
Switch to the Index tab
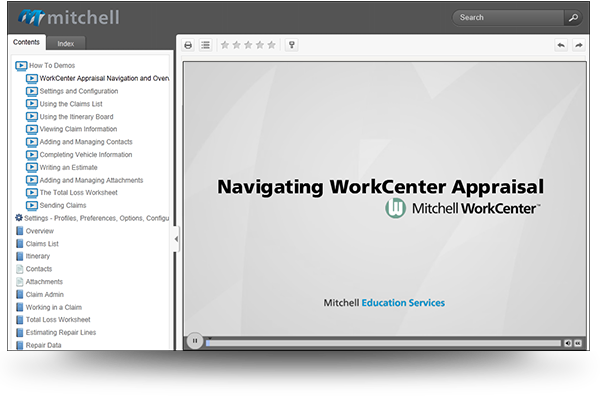(66, 44)
